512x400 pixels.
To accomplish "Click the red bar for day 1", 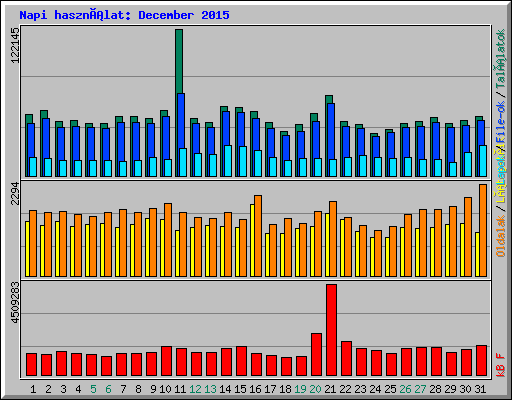I will tap(31, 365).
